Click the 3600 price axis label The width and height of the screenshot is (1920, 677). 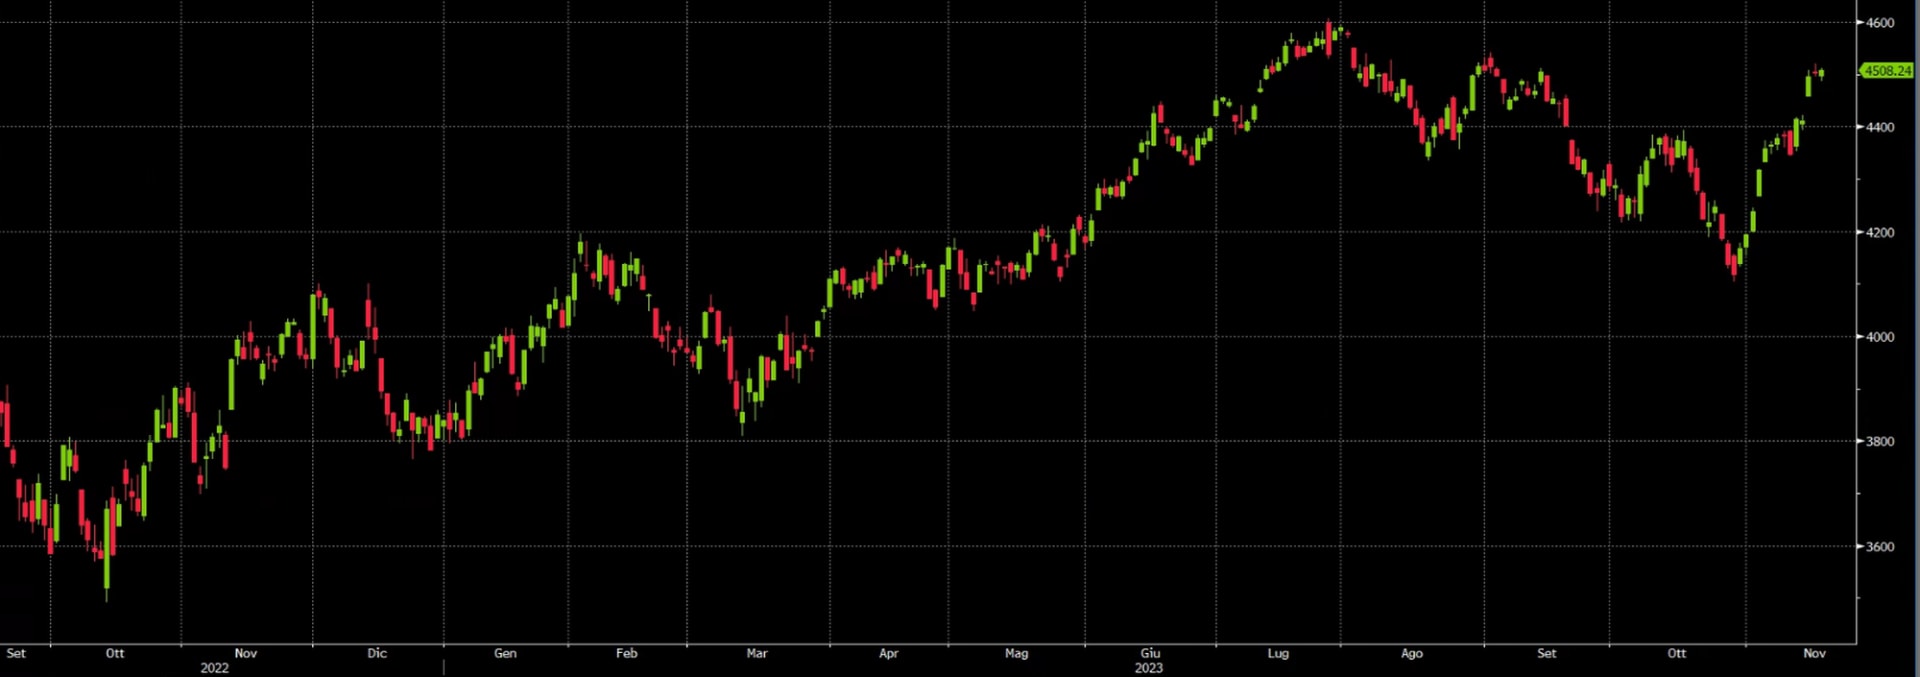pos(1880,547)
